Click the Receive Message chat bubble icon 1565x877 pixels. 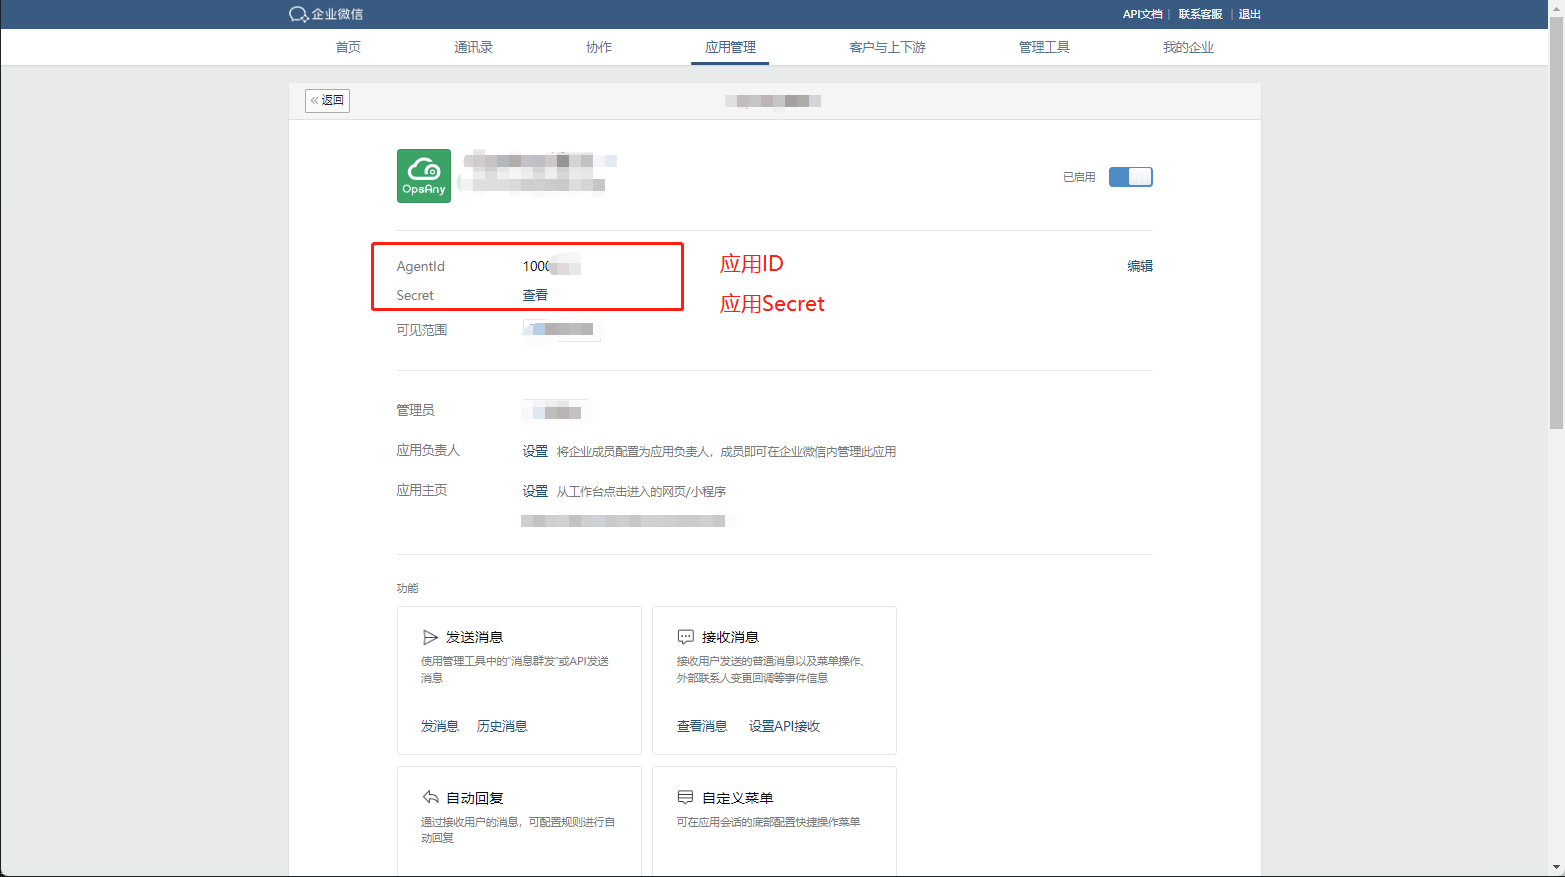coord(685,637)
